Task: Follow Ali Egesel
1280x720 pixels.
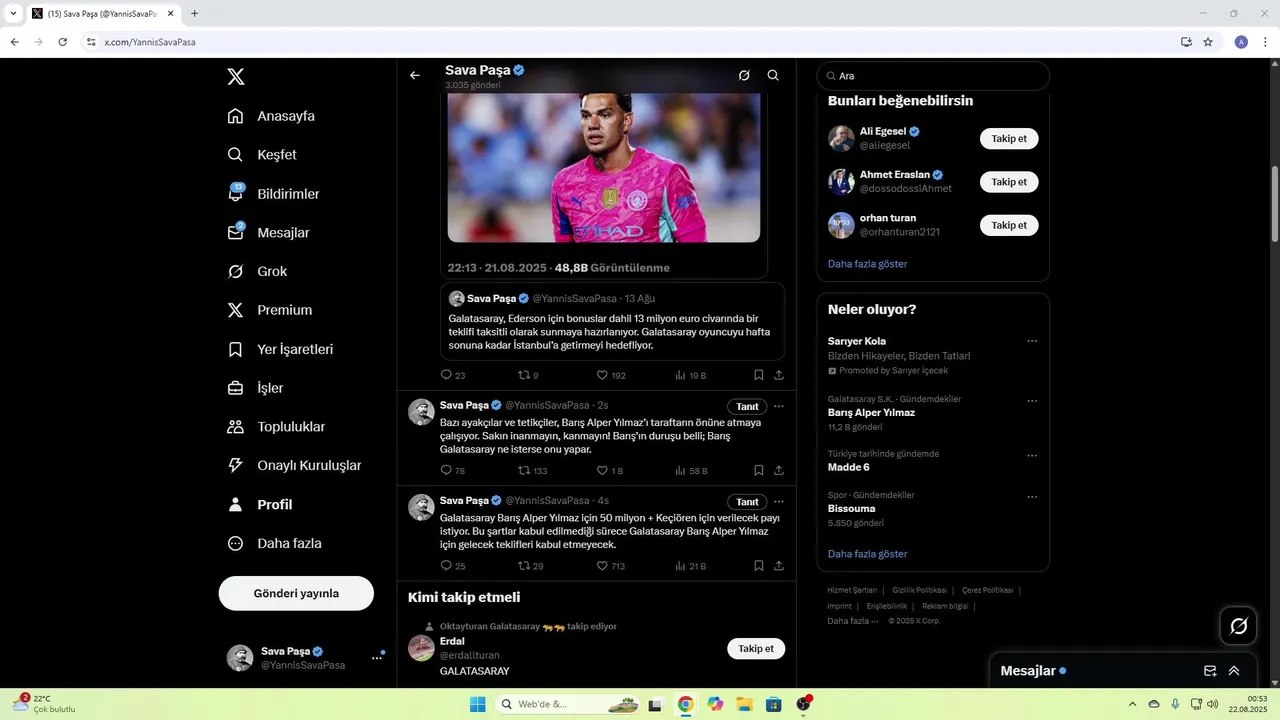Action: (x=1009, y=139)
